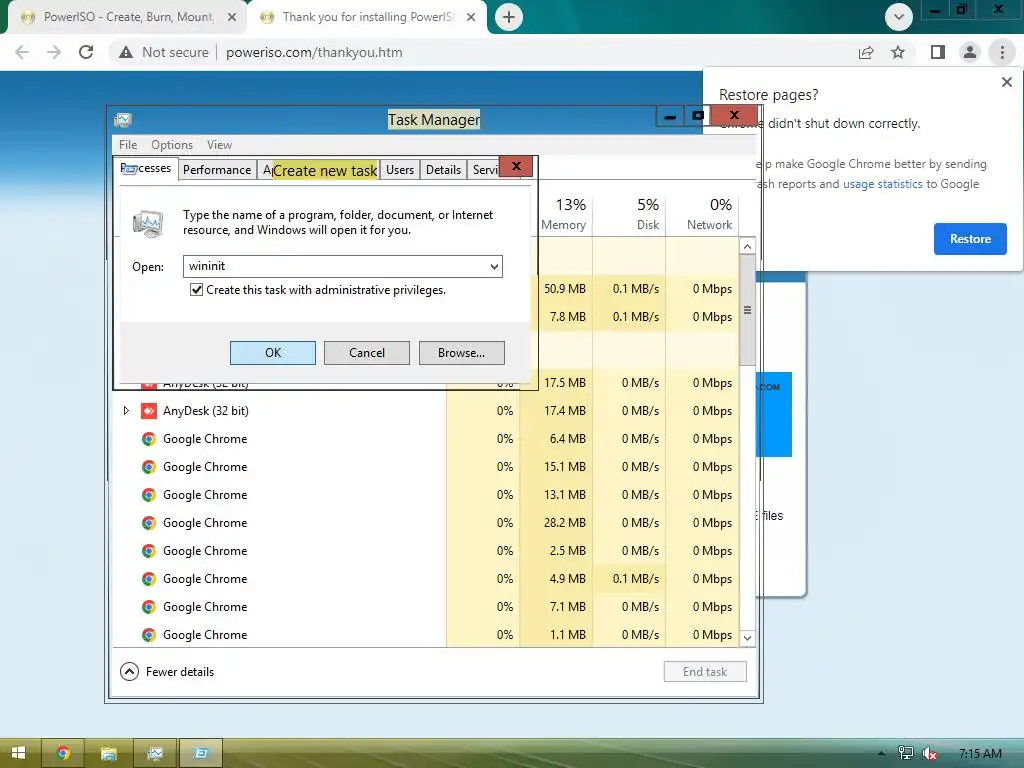Viewport: 1024px width, 768px height.
Task: Switch to the Users tab
Action: pyautogui.click(x=400, y=170)
